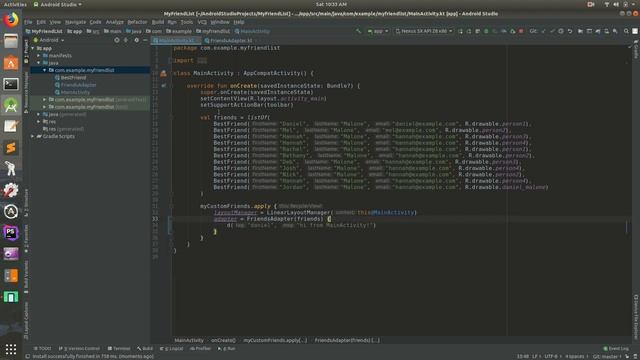The height and width of the screenshot is (360, 640).
Task: Open the Help menu
Action: [239, 22]
